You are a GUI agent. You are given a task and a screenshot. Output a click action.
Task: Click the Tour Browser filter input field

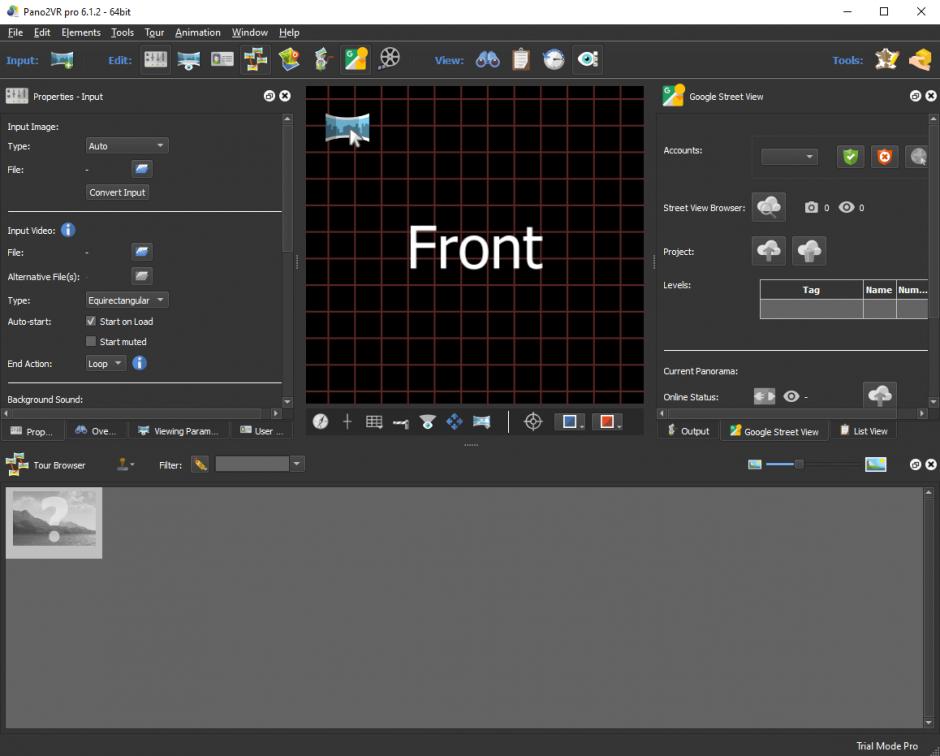tap(252, 464)
